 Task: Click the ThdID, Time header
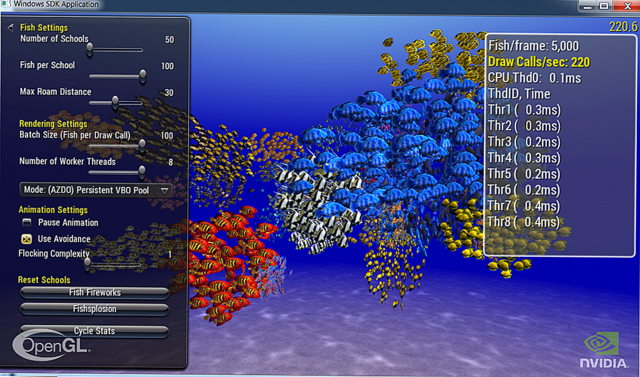(519, 94)
